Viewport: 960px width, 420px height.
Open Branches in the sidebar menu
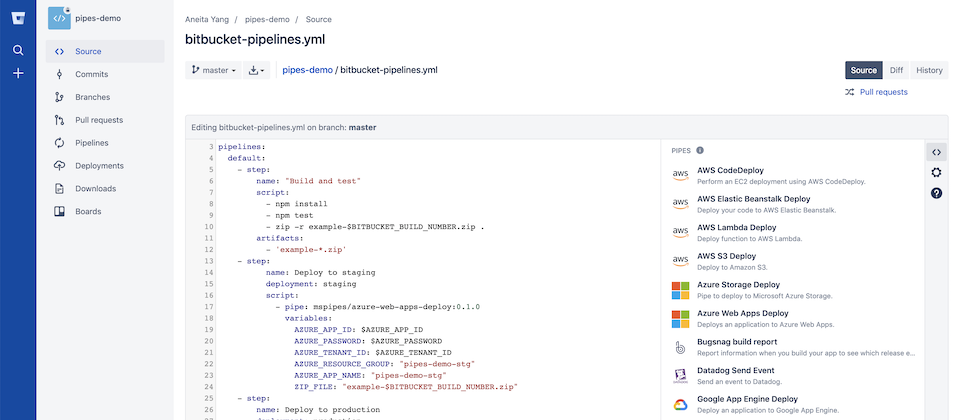105,97
